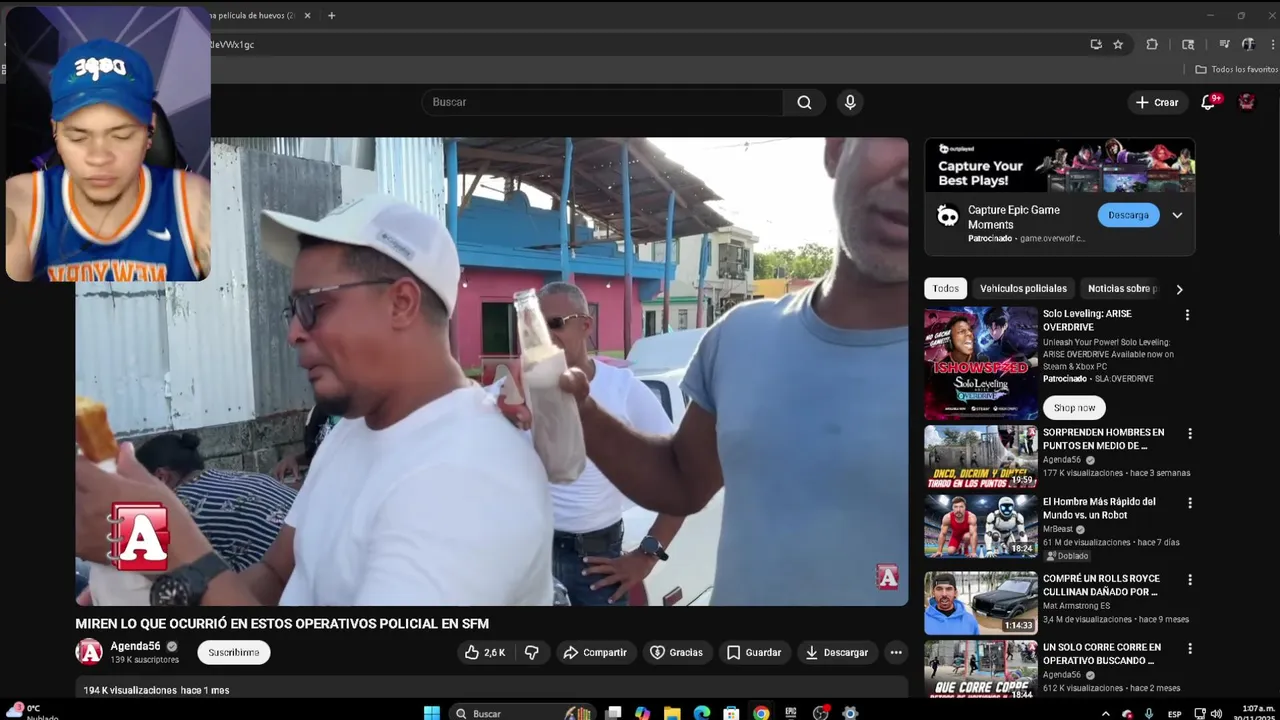Select the Vehículos policiales chip
The height and width of the screenshot is (720, 1280).
[1023, 289]
